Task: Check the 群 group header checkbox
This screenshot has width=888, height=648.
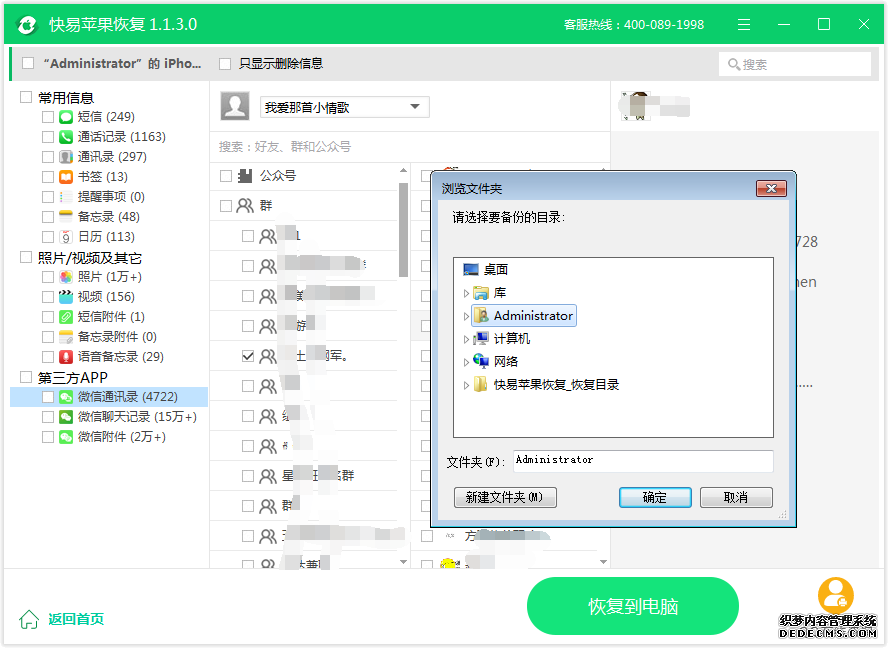Action: pos(226,206)
